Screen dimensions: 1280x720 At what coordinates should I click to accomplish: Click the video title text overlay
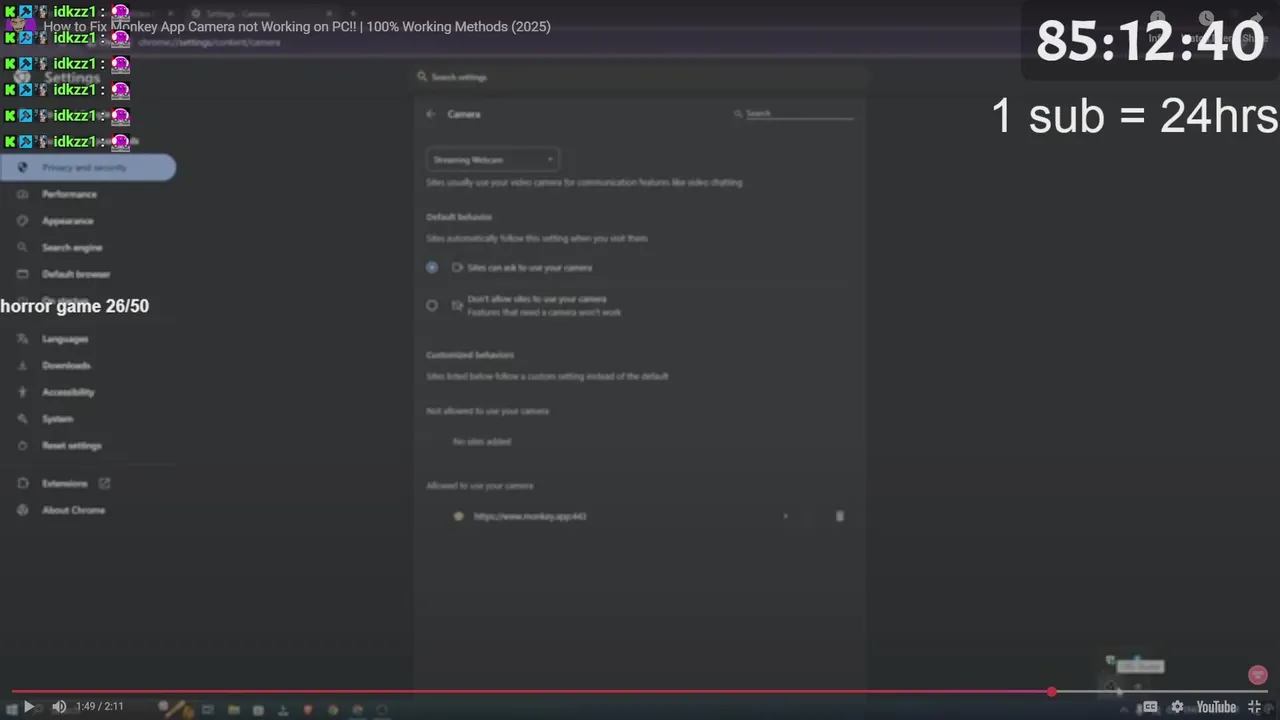click(297, 27)
